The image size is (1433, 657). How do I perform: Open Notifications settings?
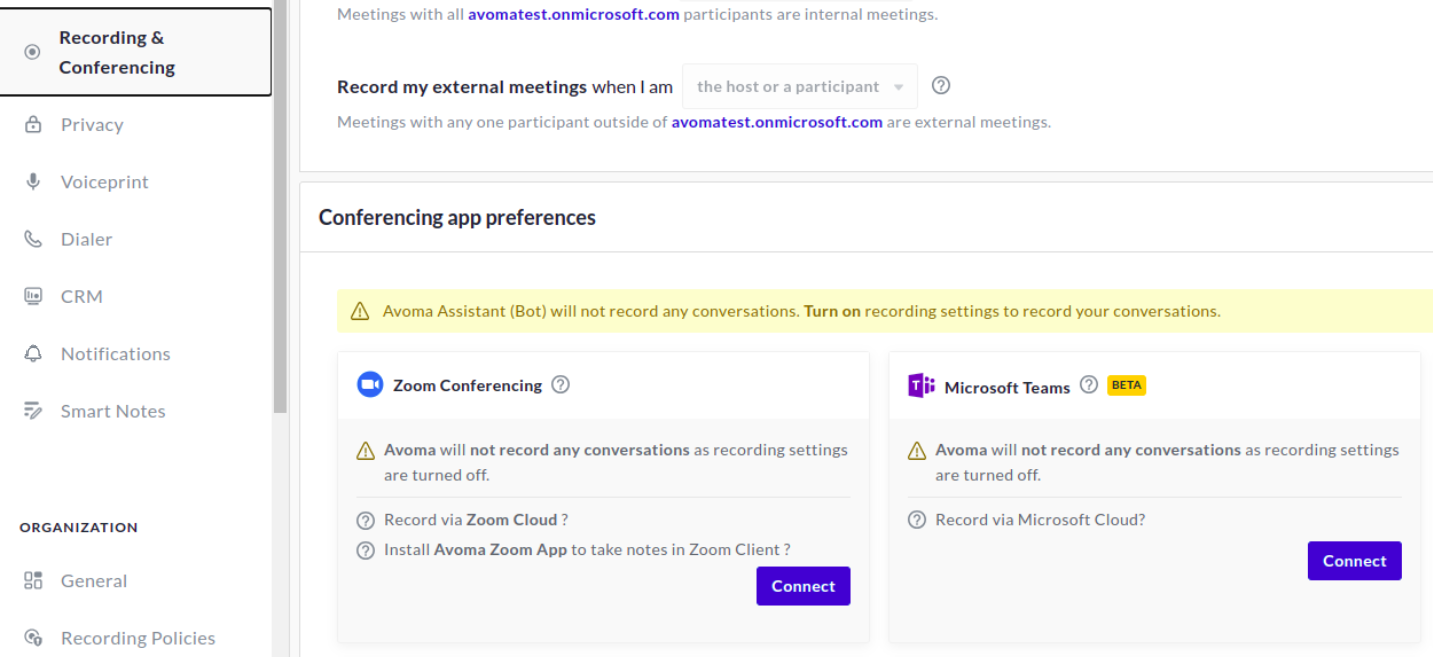115,354
